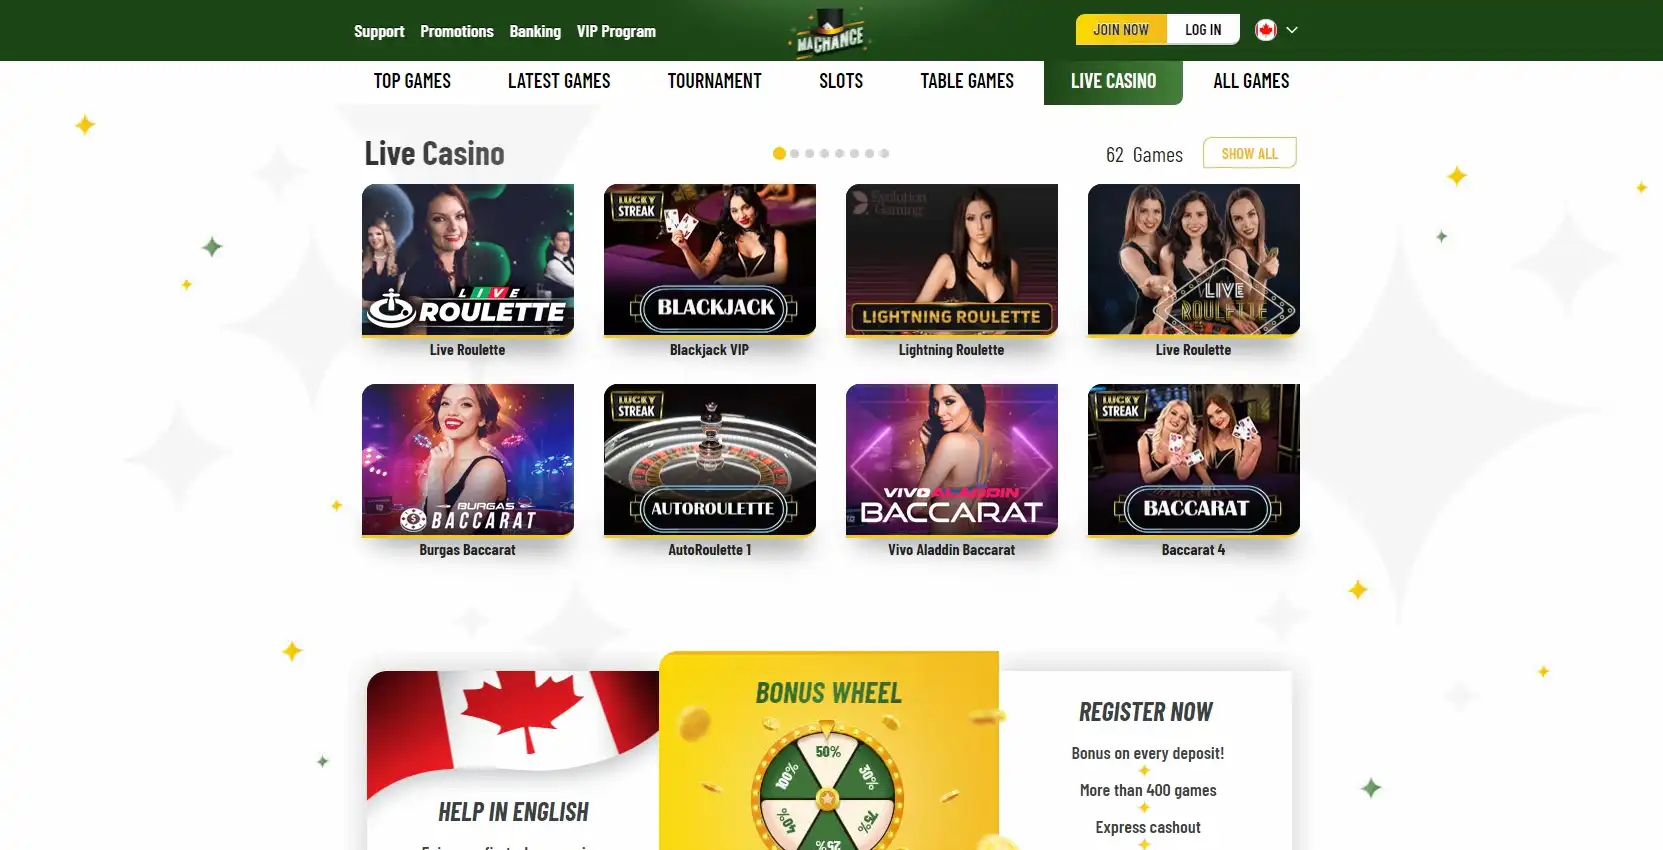This screenshot has height=850, width=1663.
Task: Open the Lightning Roulette game tile
Action: pyautogui.click(x=952, y=260)
